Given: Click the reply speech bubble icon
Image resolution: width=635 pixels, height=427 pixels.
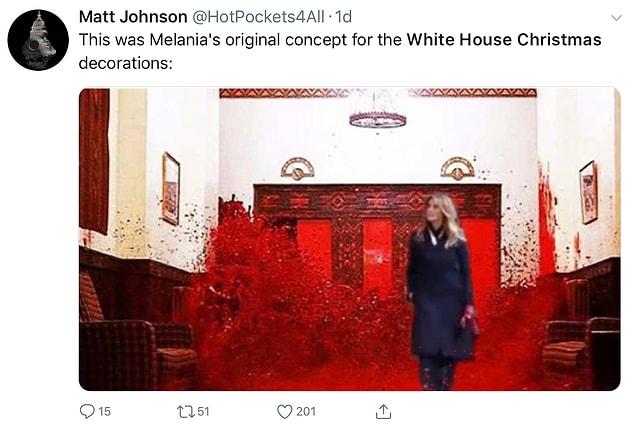Looking at the screenshot, I should tap(87, 411).
